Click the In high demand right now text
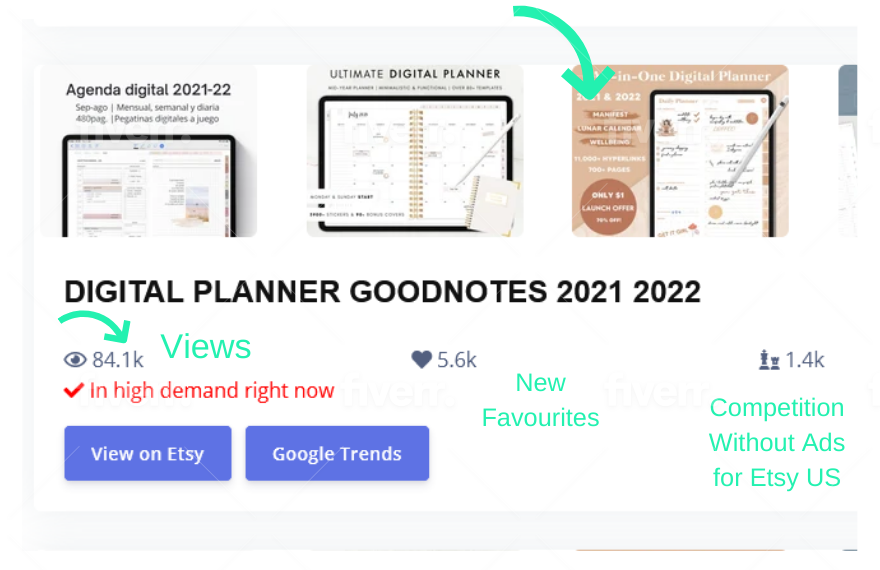This screenshot has height=570, width=880. (212, 390)
